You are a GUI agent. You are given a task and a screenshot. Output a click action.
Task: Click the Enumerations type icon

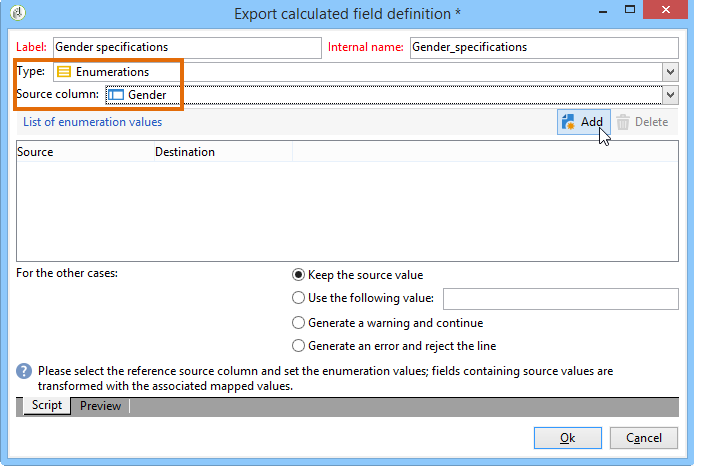tap(63, 72)
